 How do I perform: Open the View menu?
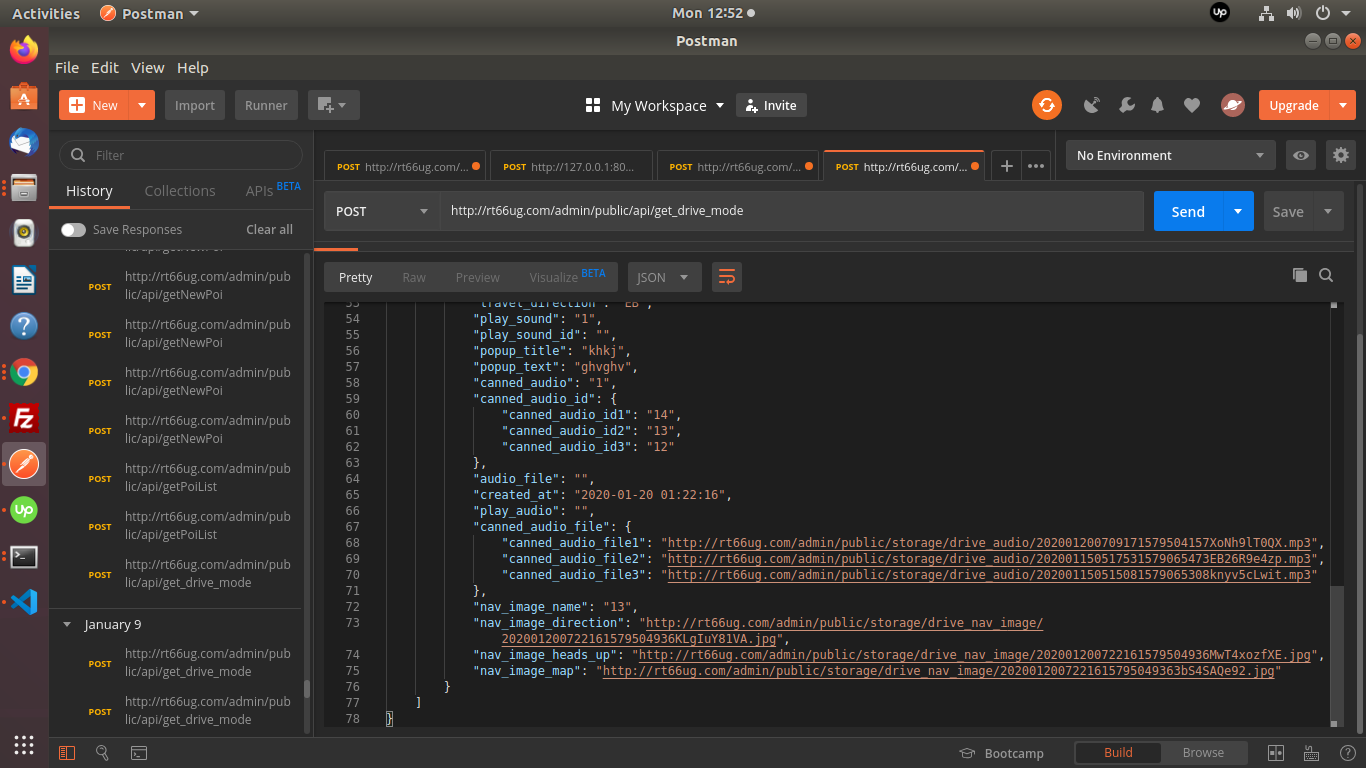(147, 68)
